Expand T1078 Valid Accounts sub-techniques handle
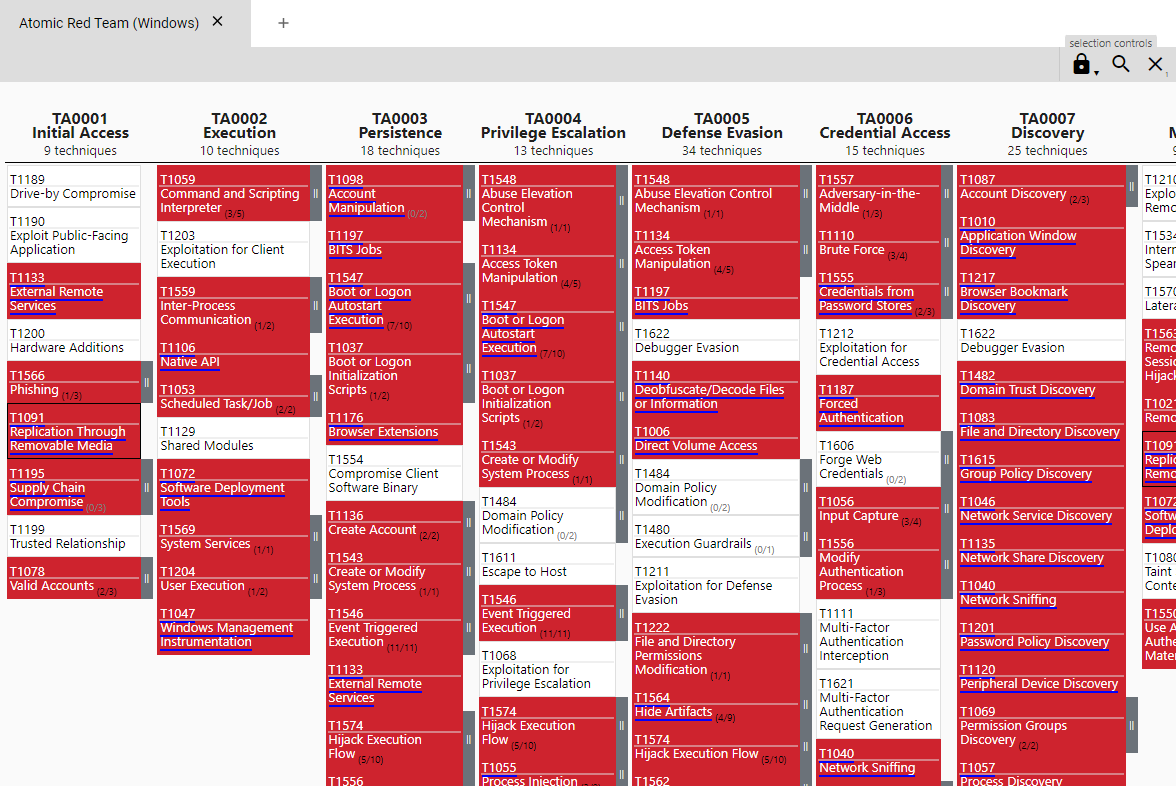 click(x=147, y=578)
